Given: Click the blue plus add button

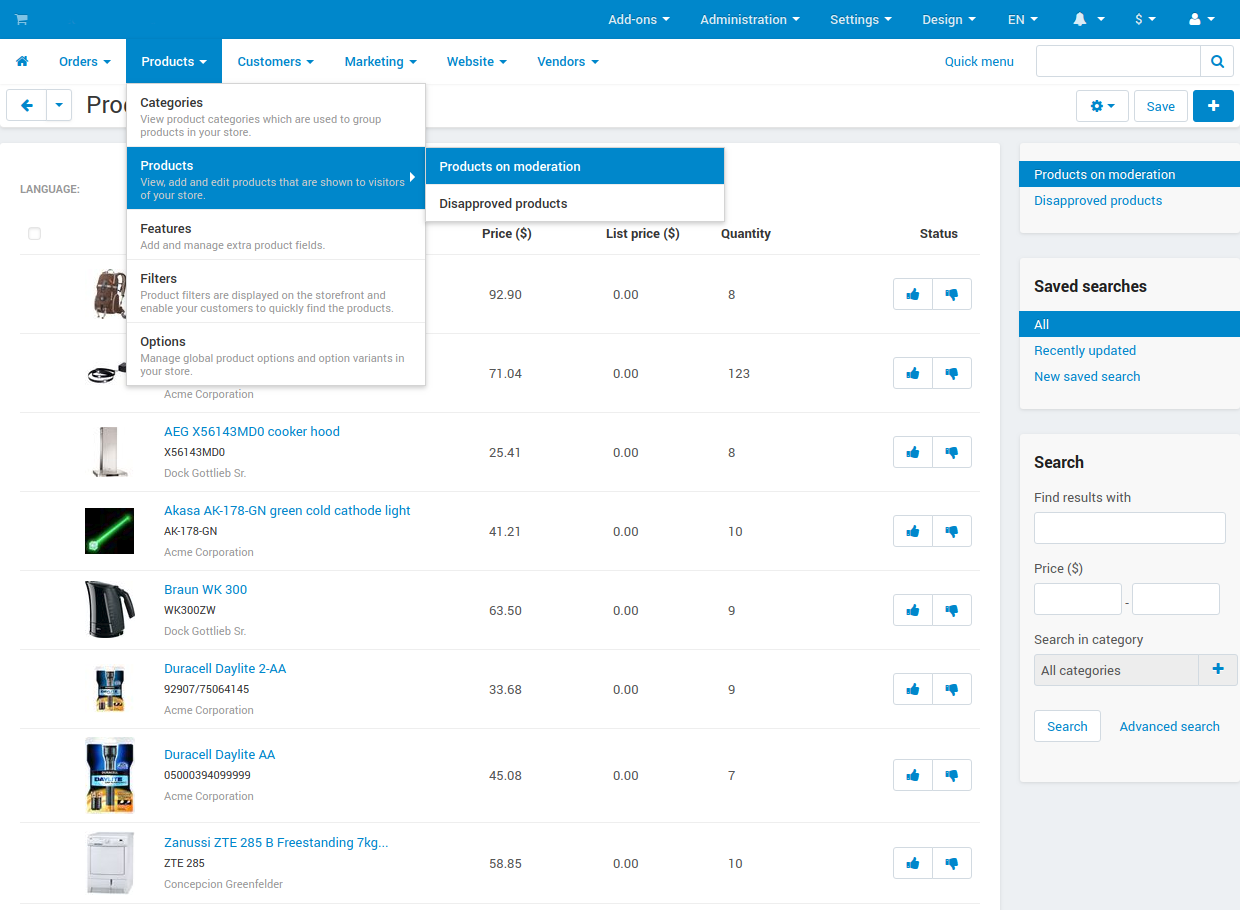Looking at the screenshot, I should click(1213, 106).
